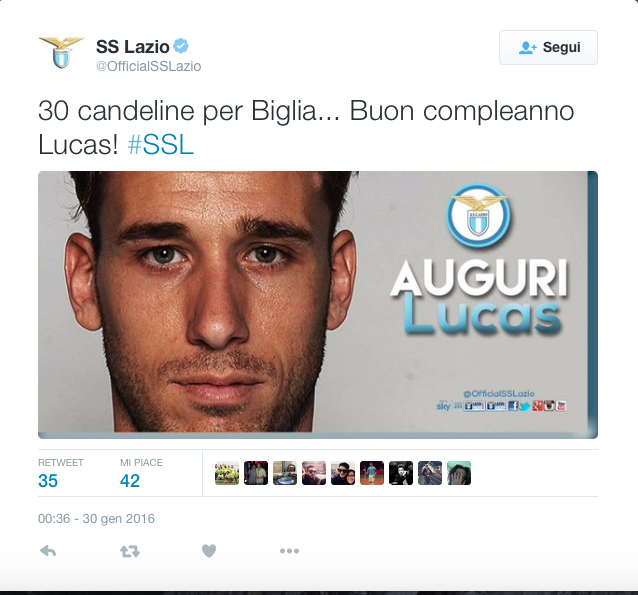Click the reply arrow icon
The image size is (638, 595).
point(48,551)
